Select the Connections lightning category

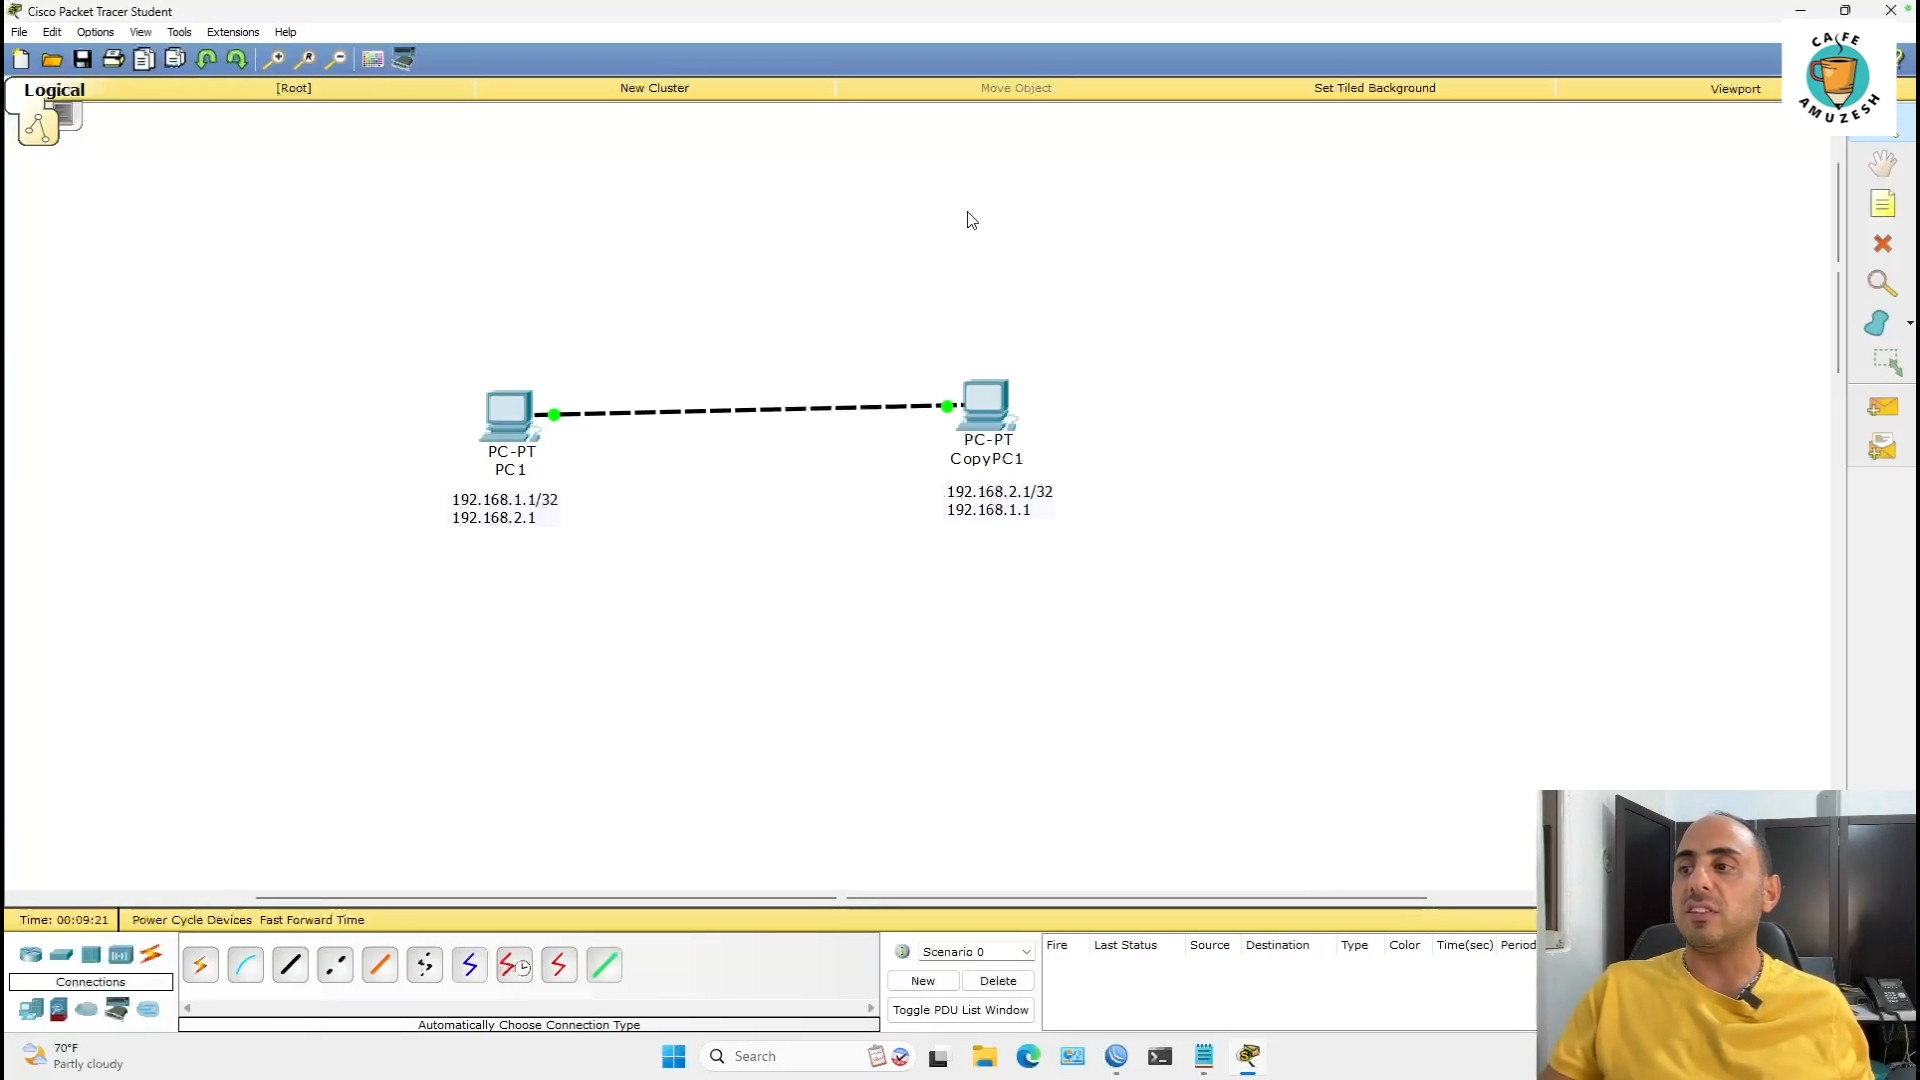coord(151,955)
